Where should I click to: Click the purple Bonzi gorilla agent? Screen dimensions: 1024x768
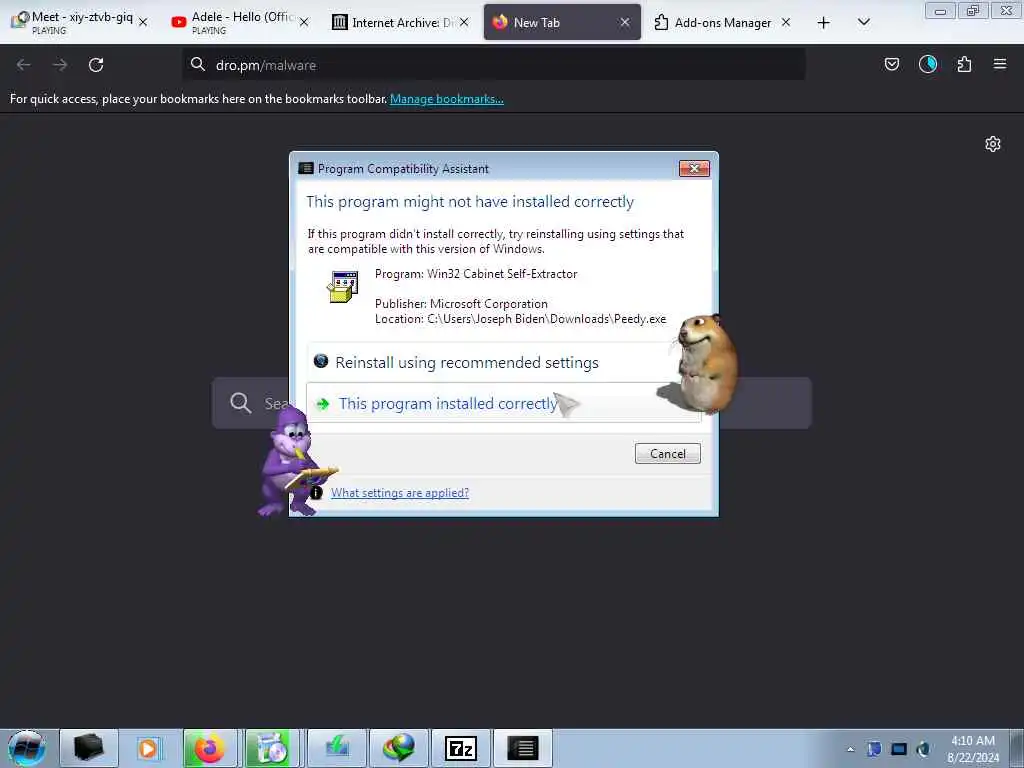(292, 461)
